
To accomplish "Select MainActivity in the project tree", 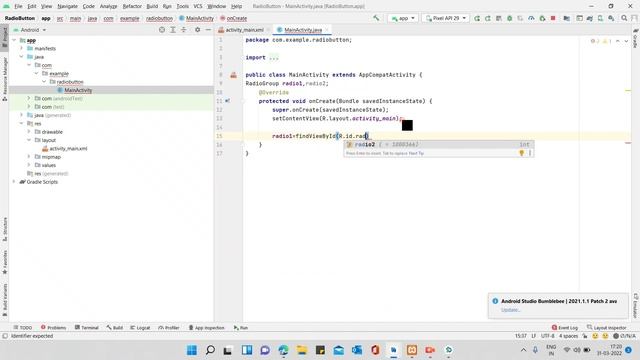I will (x=78, y=90).
